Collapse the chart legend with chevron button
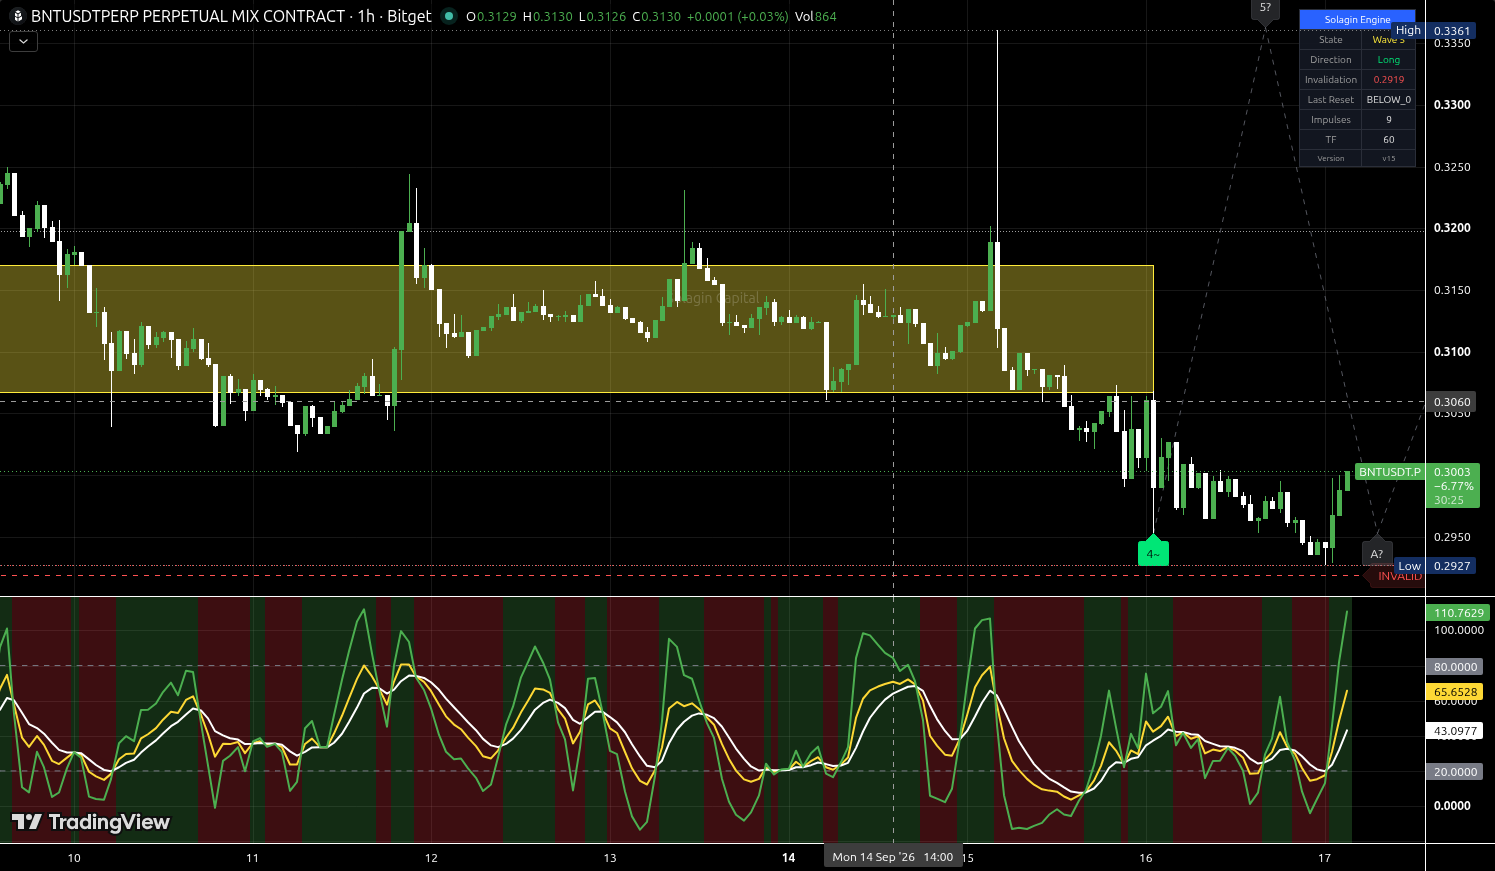 [x=23, y=42]
